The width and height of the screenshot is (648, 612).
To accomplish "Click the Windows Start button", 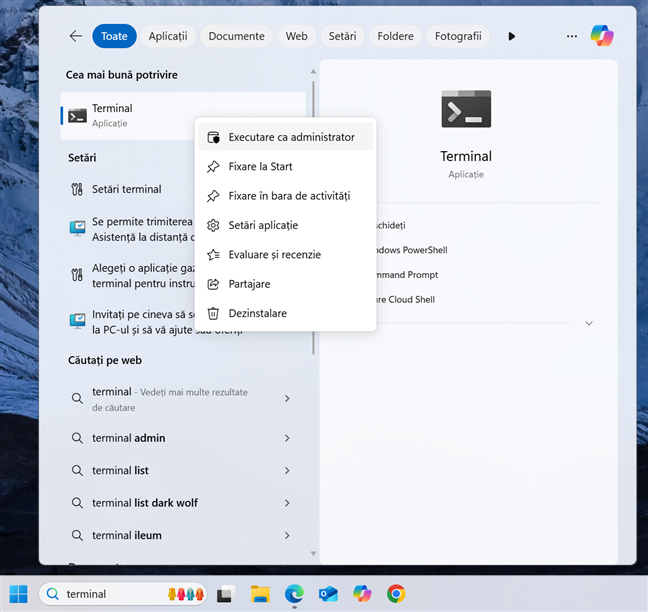I will pos(19,594).
